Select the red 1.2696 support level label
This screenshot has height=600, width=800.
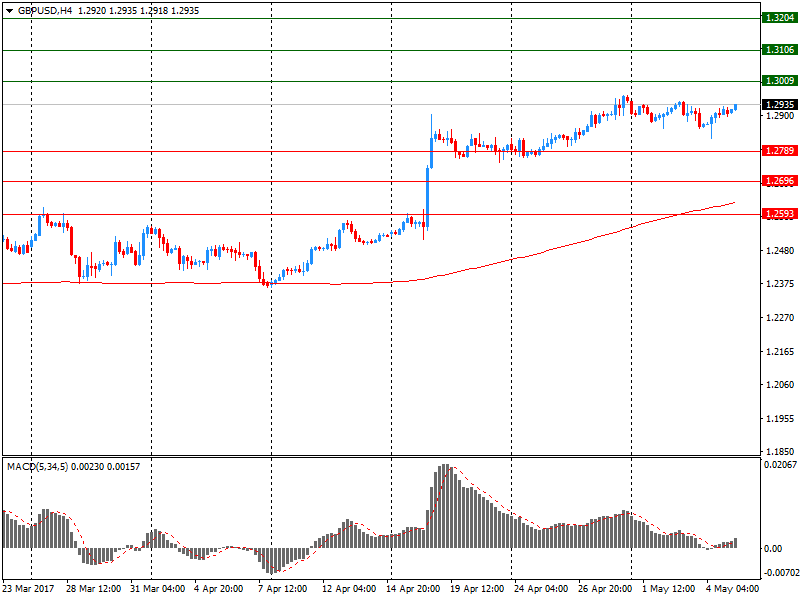point(780,181)
